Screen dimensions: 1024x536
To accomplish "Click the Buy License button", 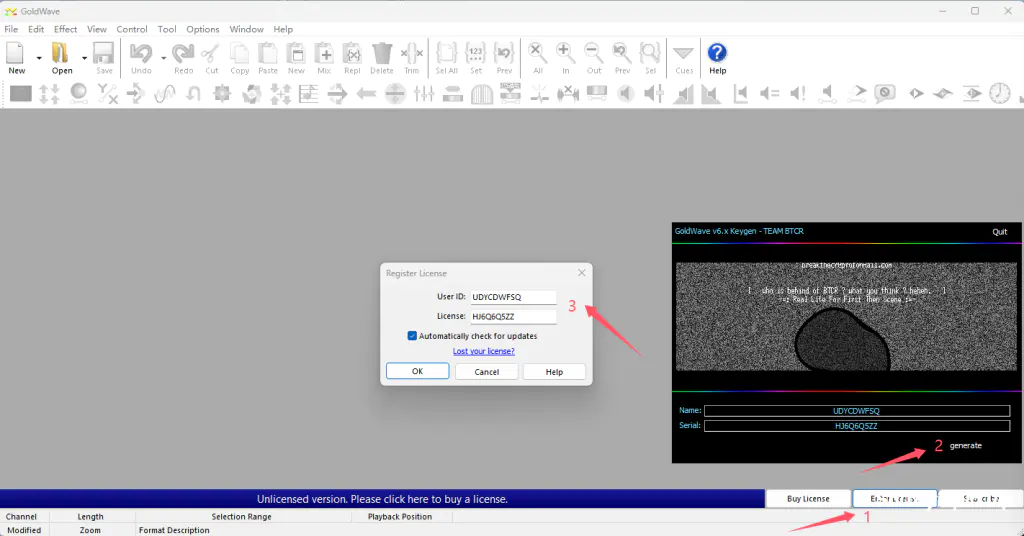I will click(x=808, y=498).
